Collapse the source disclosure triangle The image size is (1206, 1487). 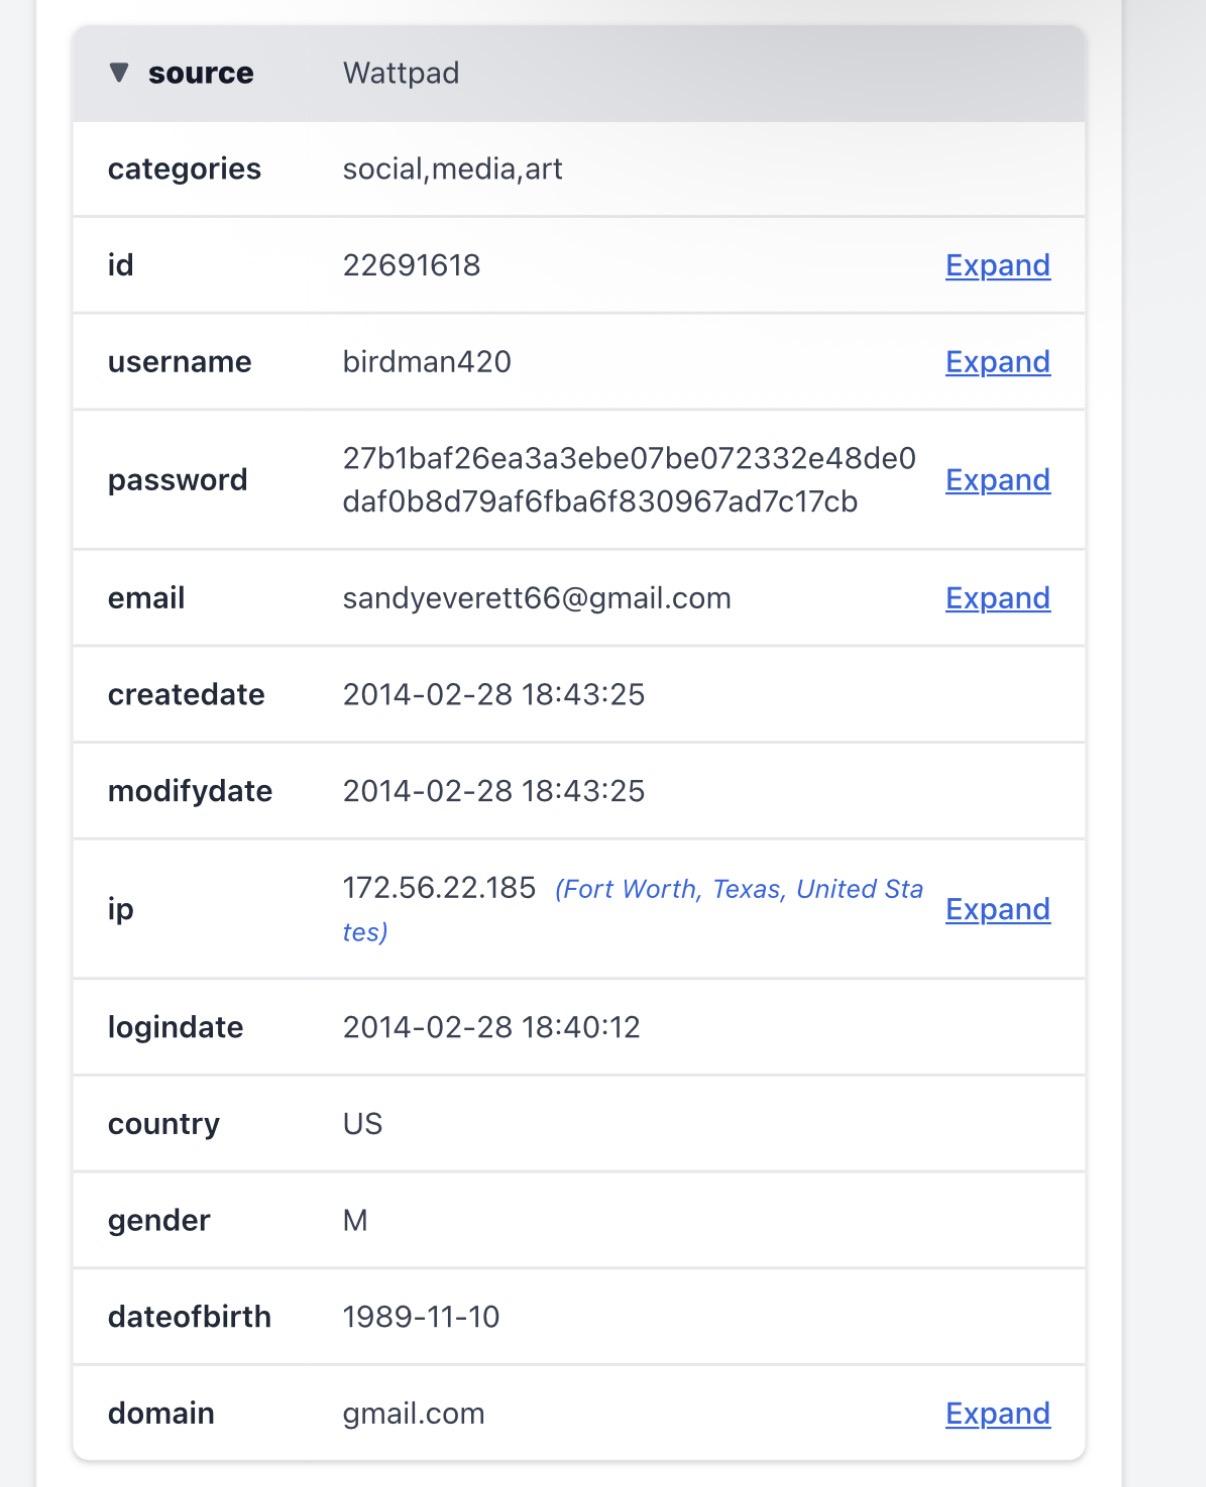(119, 73)
